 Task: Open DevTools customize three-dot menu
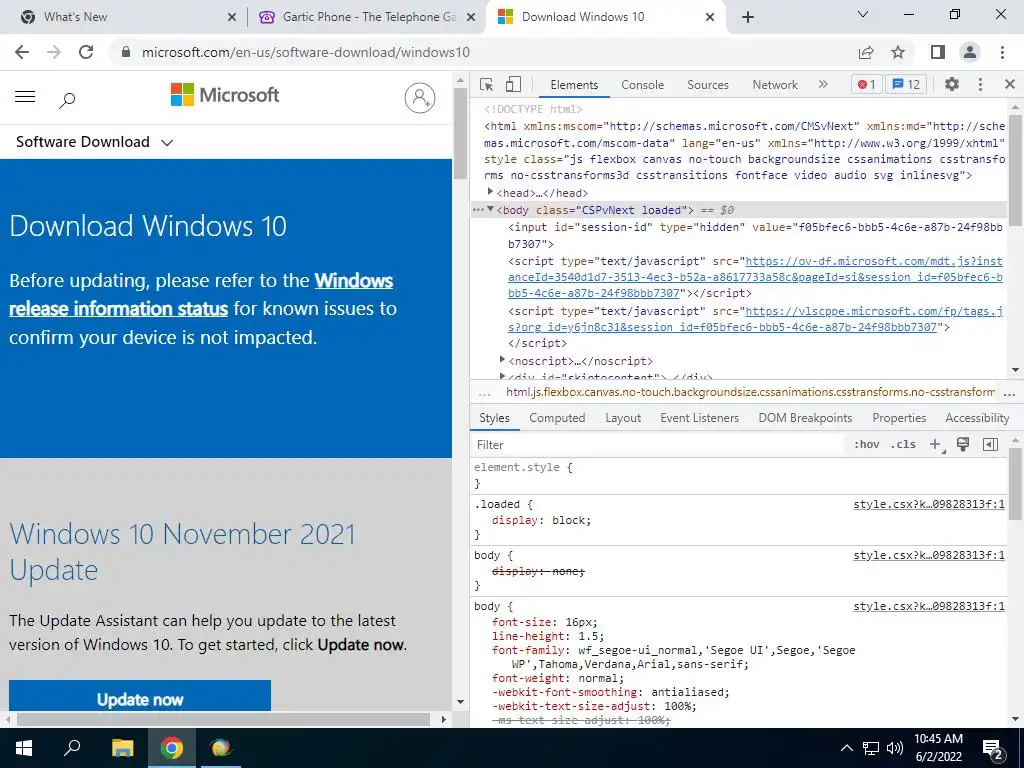point(980,84)
